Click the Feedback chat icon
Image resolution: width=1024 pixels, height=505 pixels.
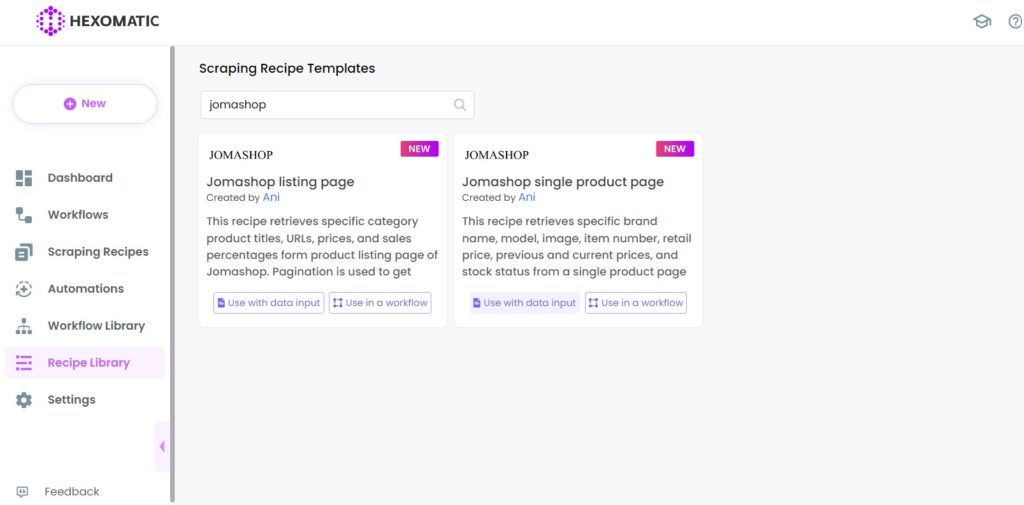click(x=22, y=492)
